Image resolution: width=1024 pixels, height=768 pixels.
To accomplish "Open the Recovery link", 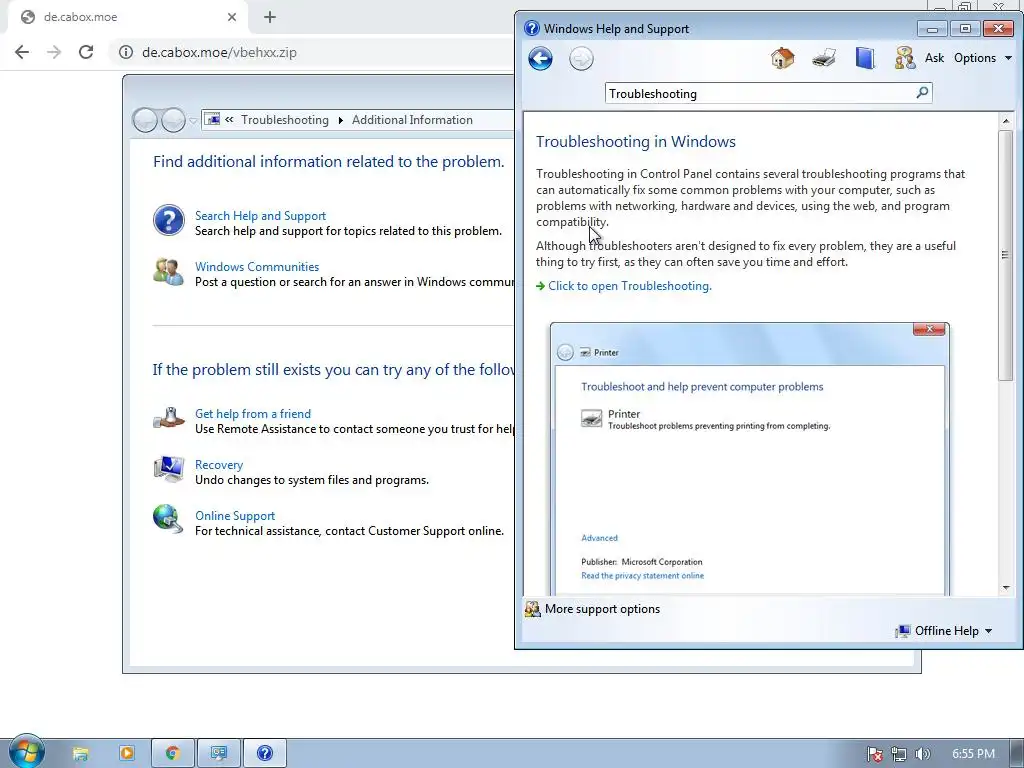I will pos(219,464).
